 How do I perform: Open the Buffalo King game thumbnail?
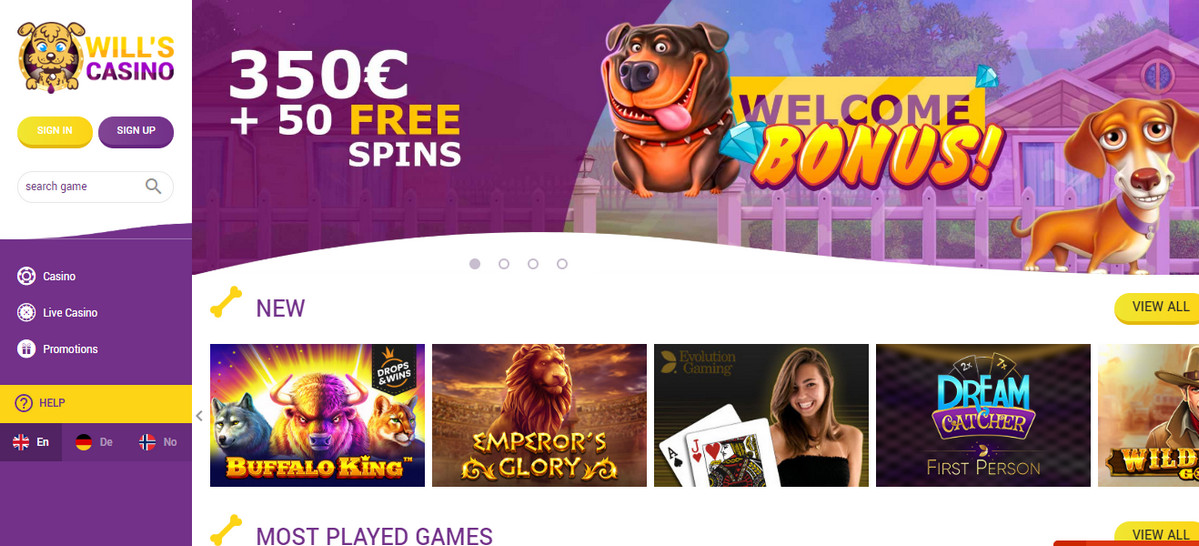[x=317, y=415]
